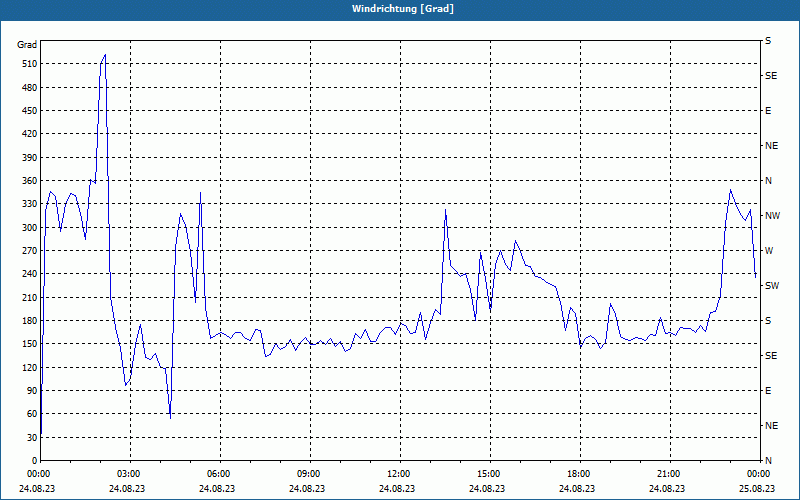Click the 12:00 time label
This screenshot has height=500, width=800.
pyautogui.click(x=398, y=474)
